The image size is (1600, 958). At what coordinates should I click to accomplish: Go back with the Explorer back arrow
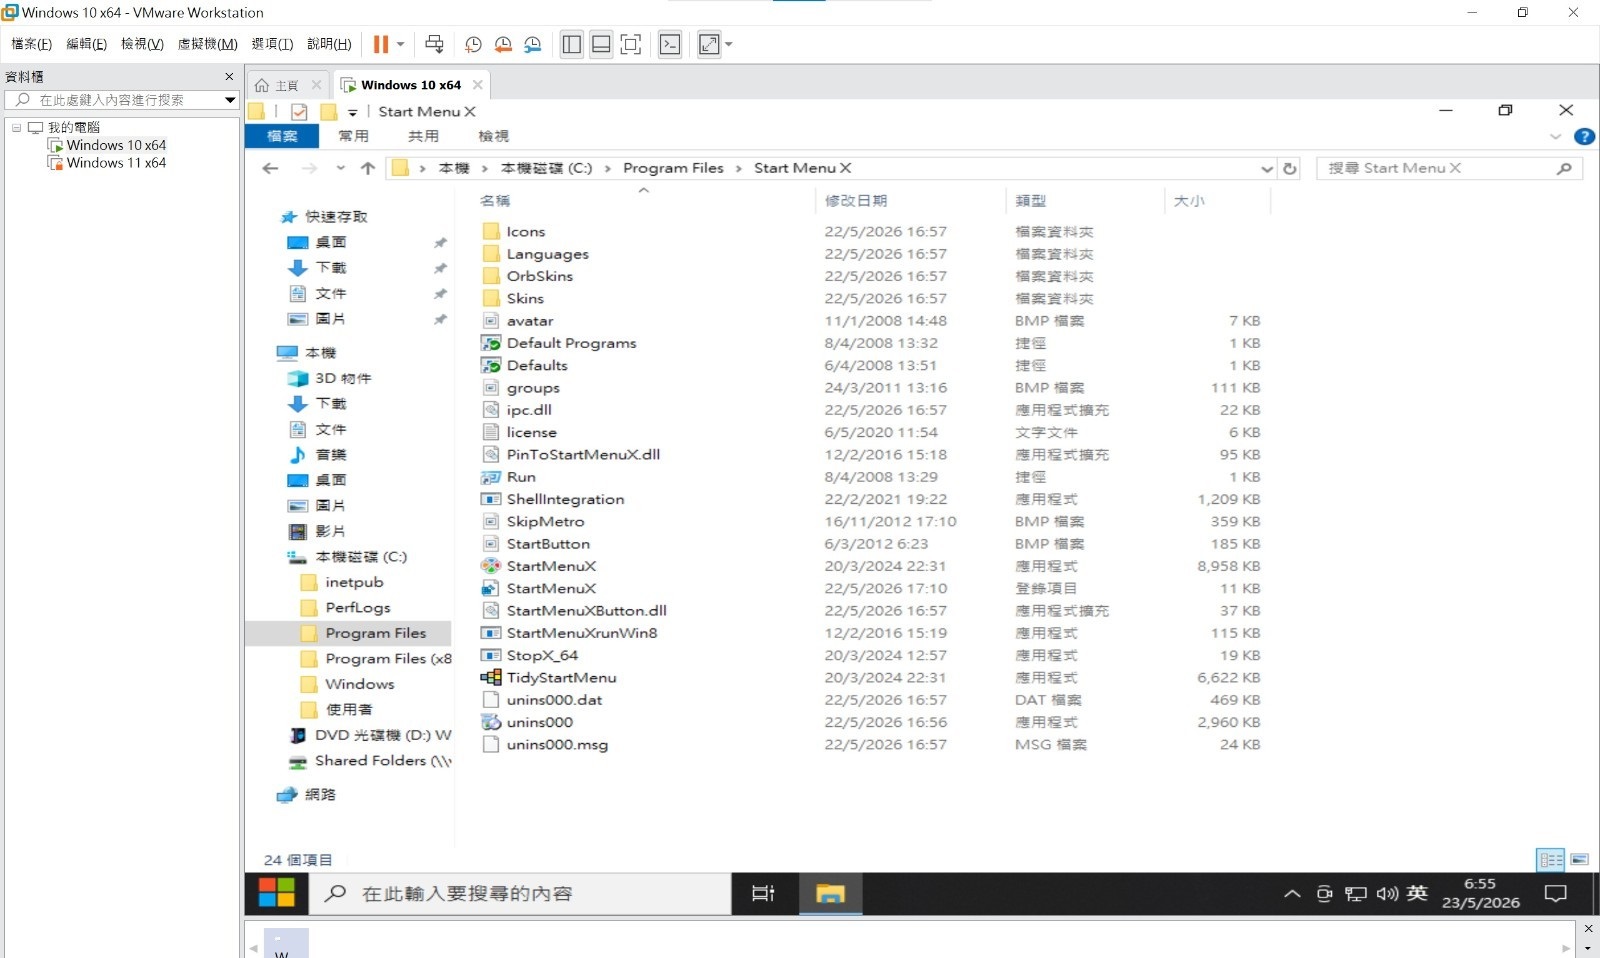270,168
